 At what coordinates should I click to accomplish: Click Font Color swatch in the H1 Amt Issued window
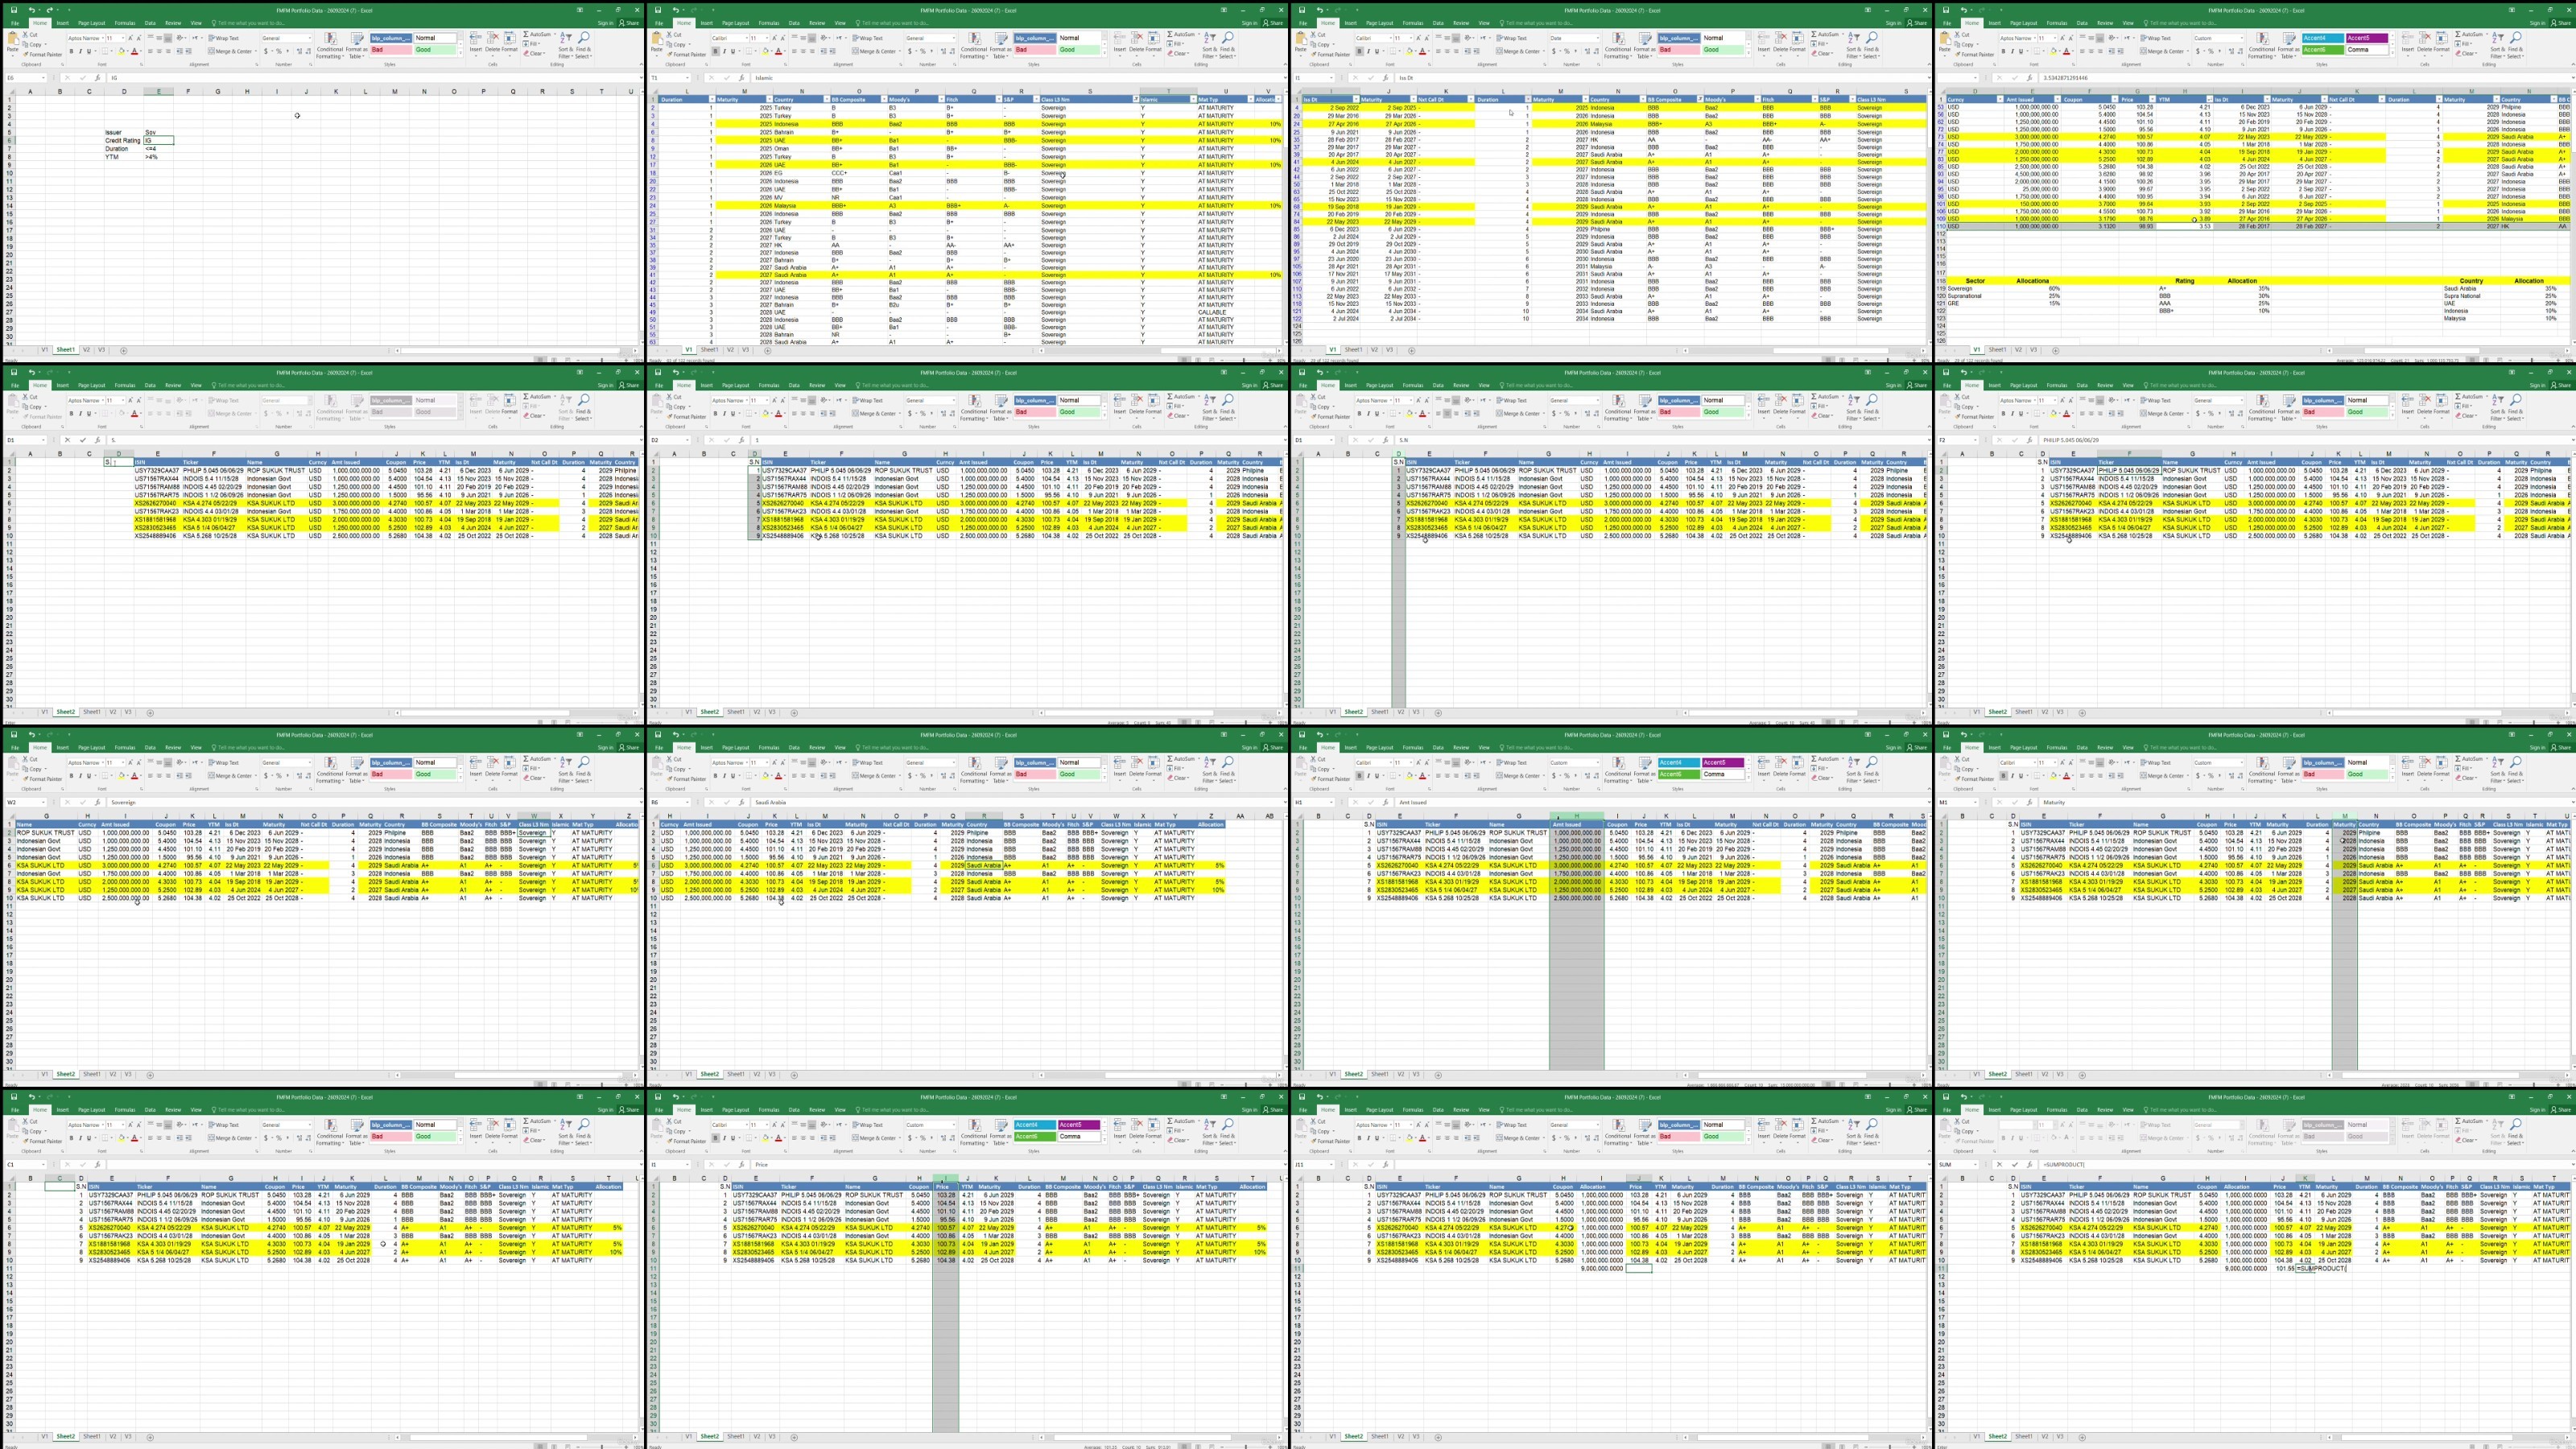[x=1422, y=776]
